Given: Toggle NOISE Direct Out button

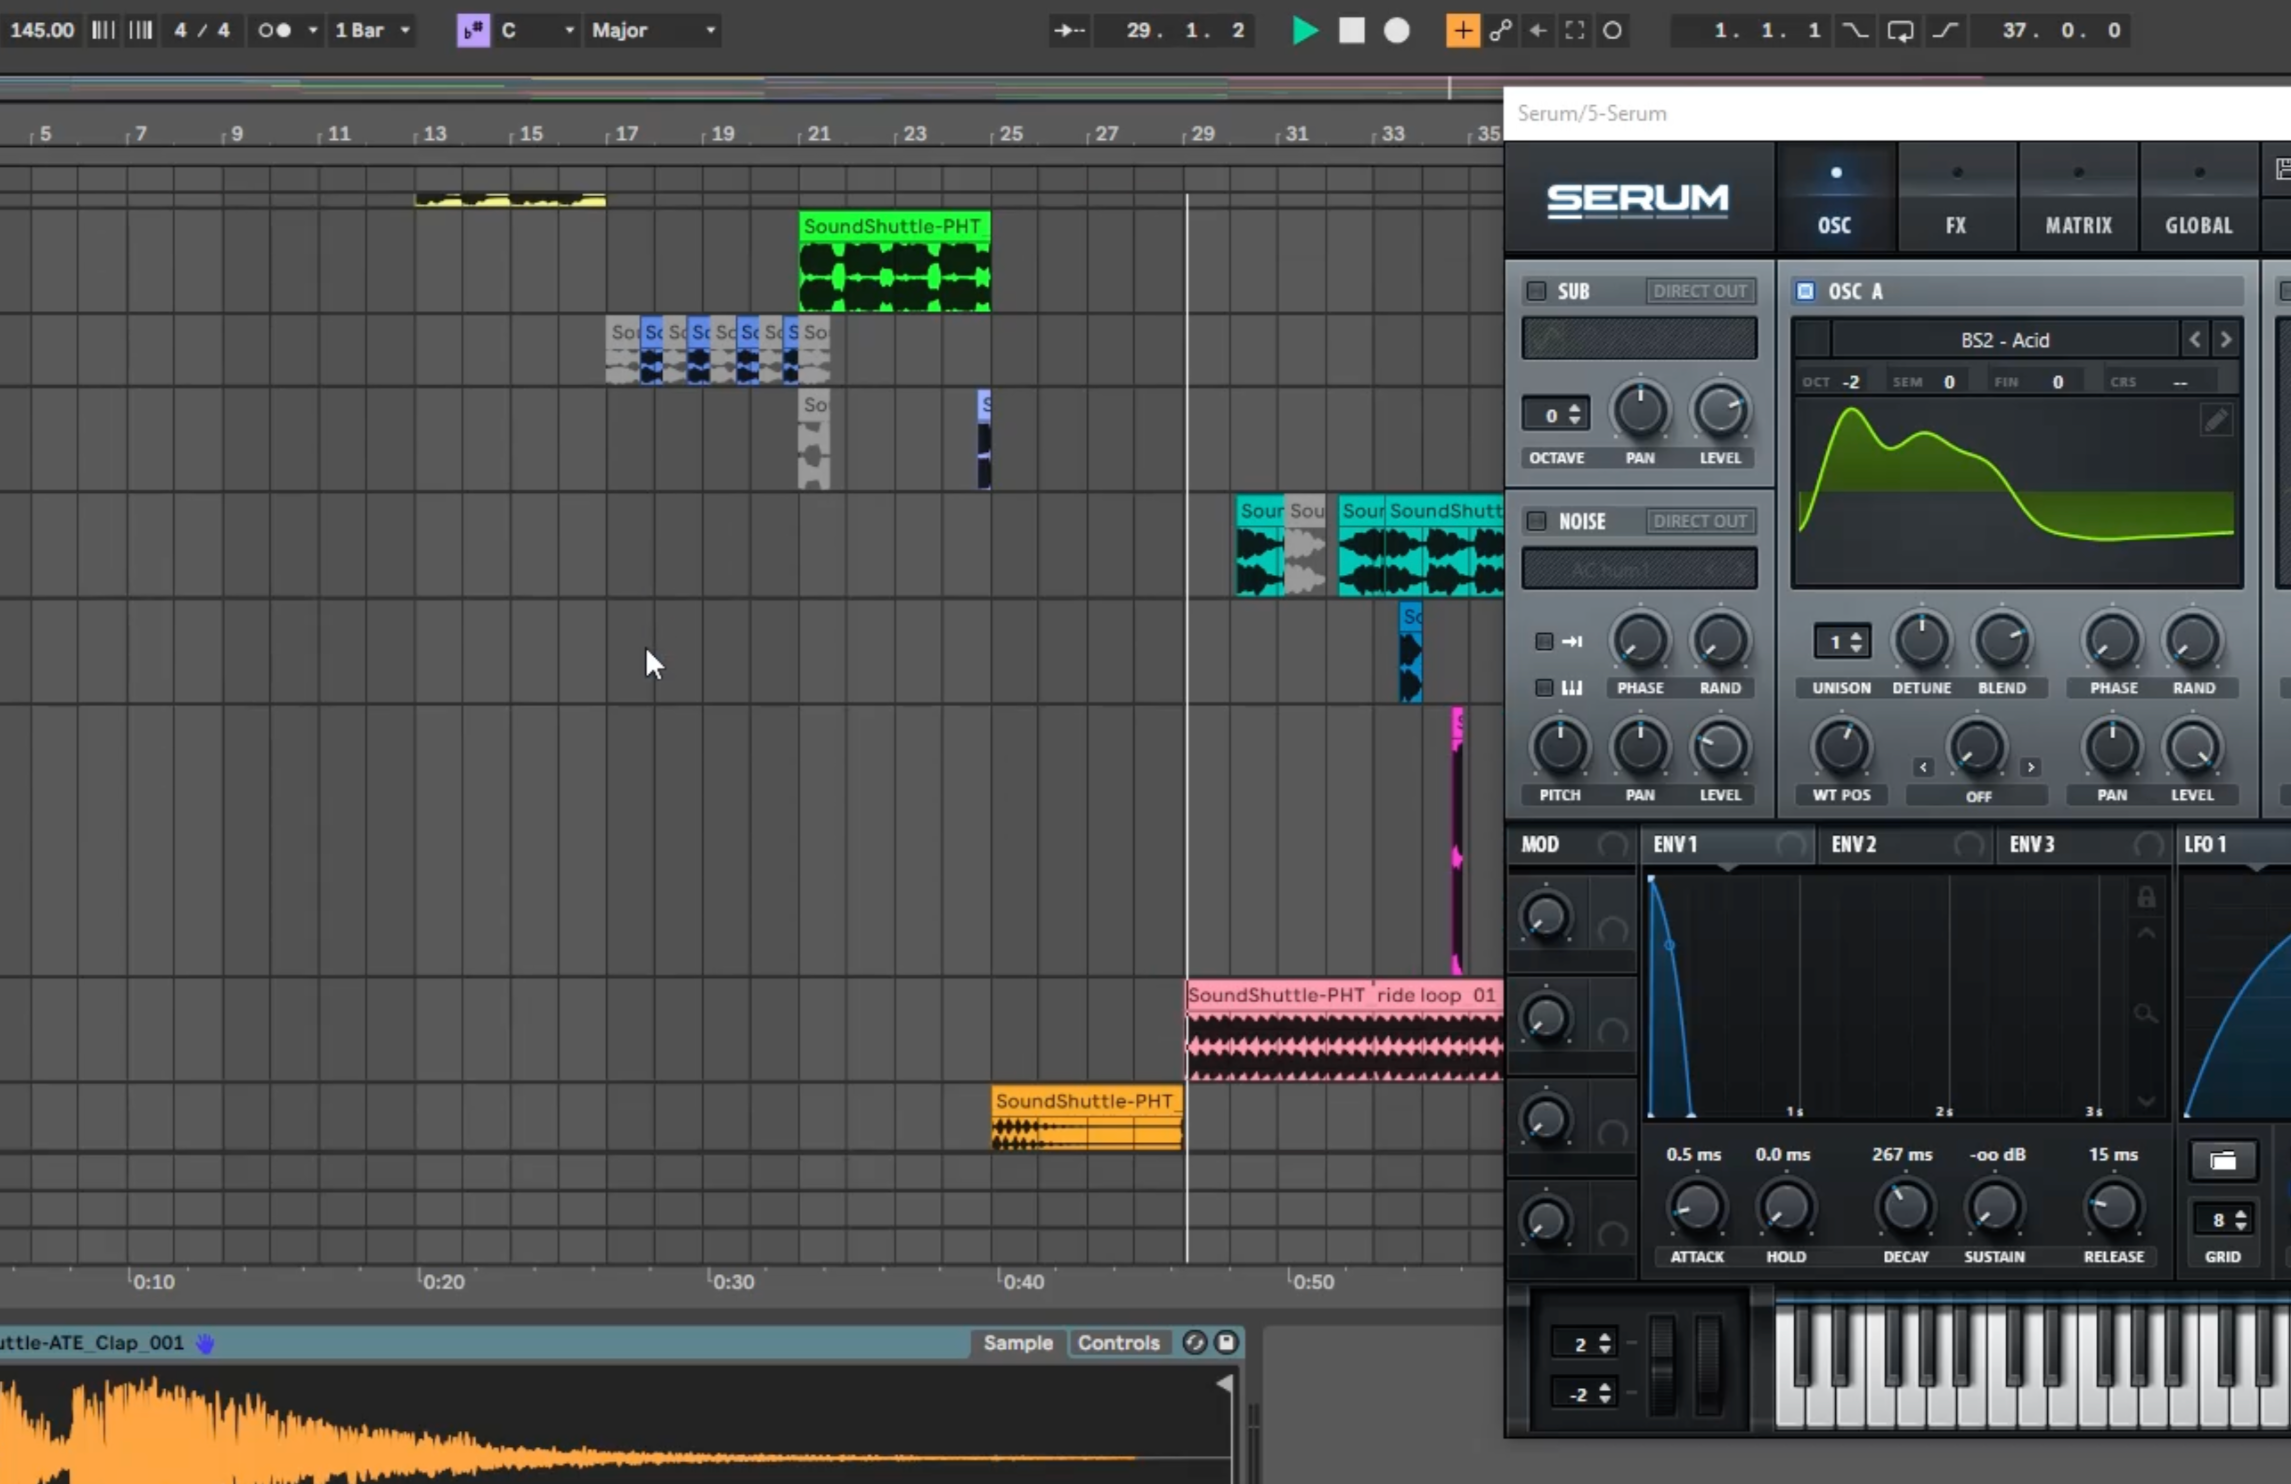Looking at the screenshot, I should 1700,521.
